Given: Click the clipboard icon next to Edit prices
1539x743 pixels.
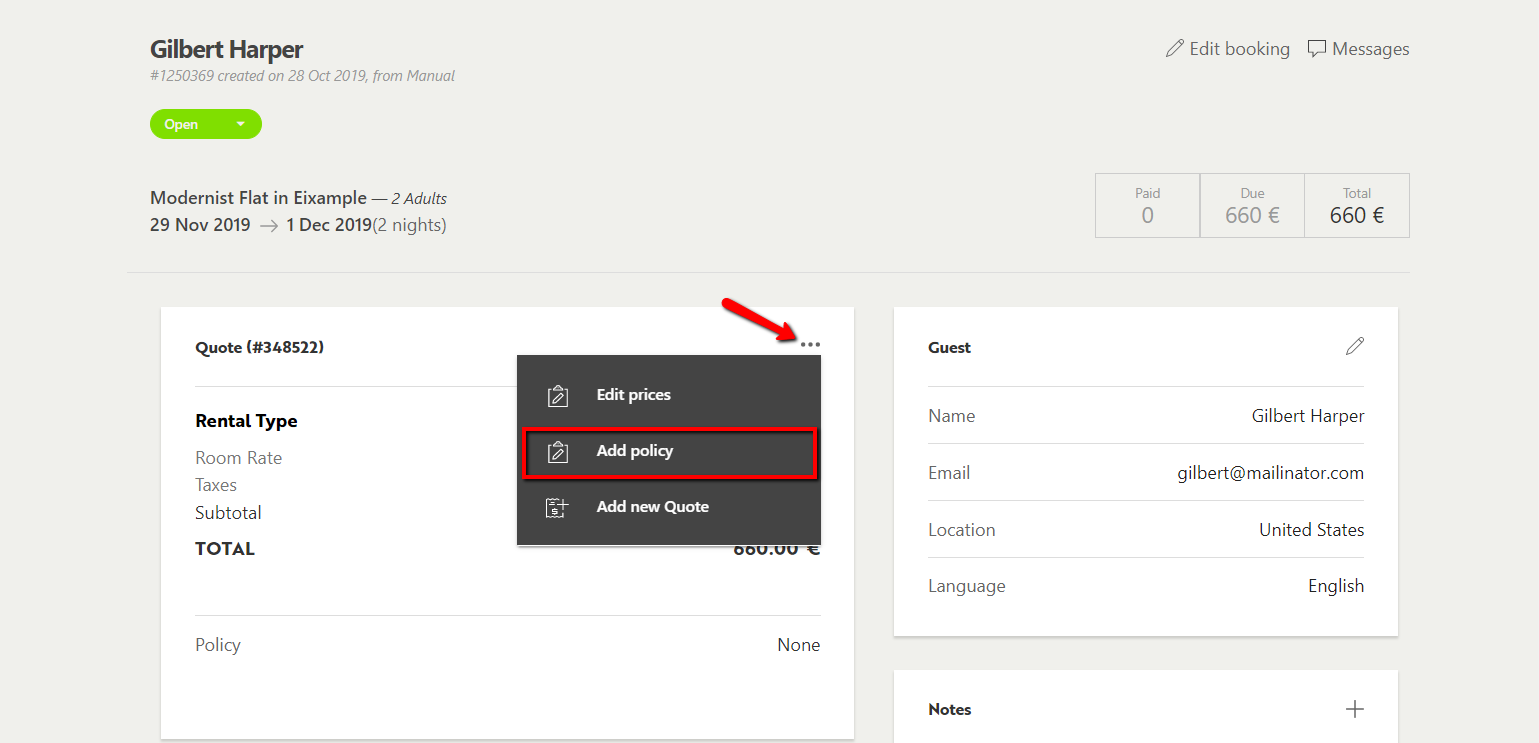Looking at the screenshot, I should pyautogui.click(x=558, y=395).
